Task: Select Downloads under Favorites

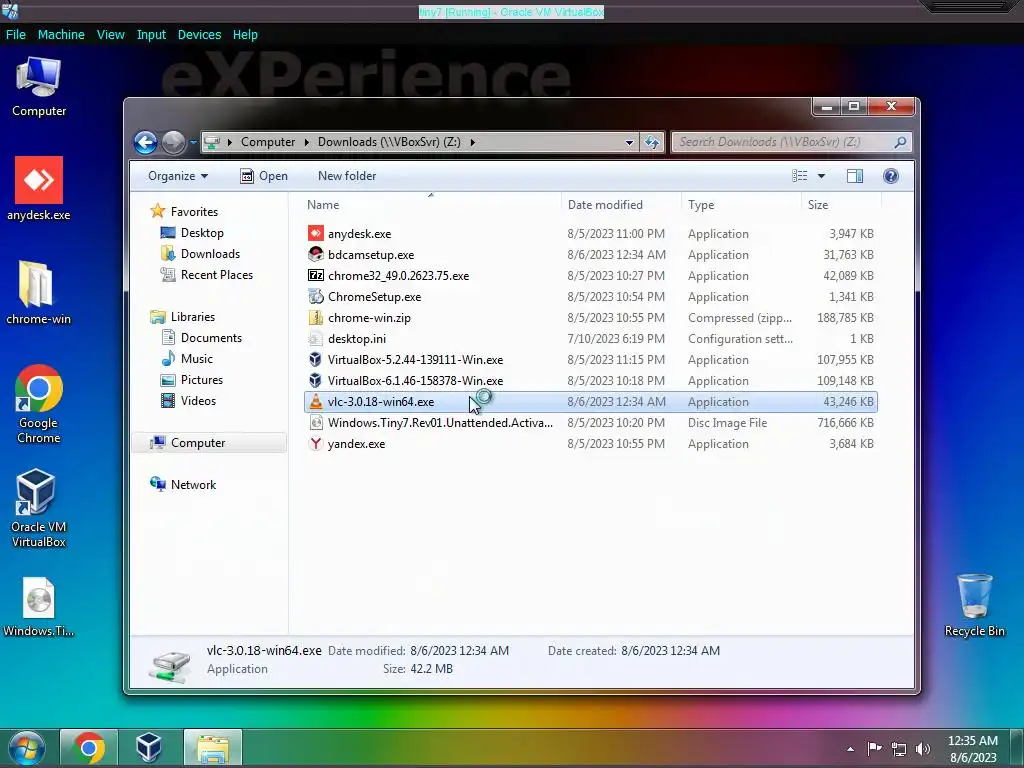Action: click(x=210, y=253)
